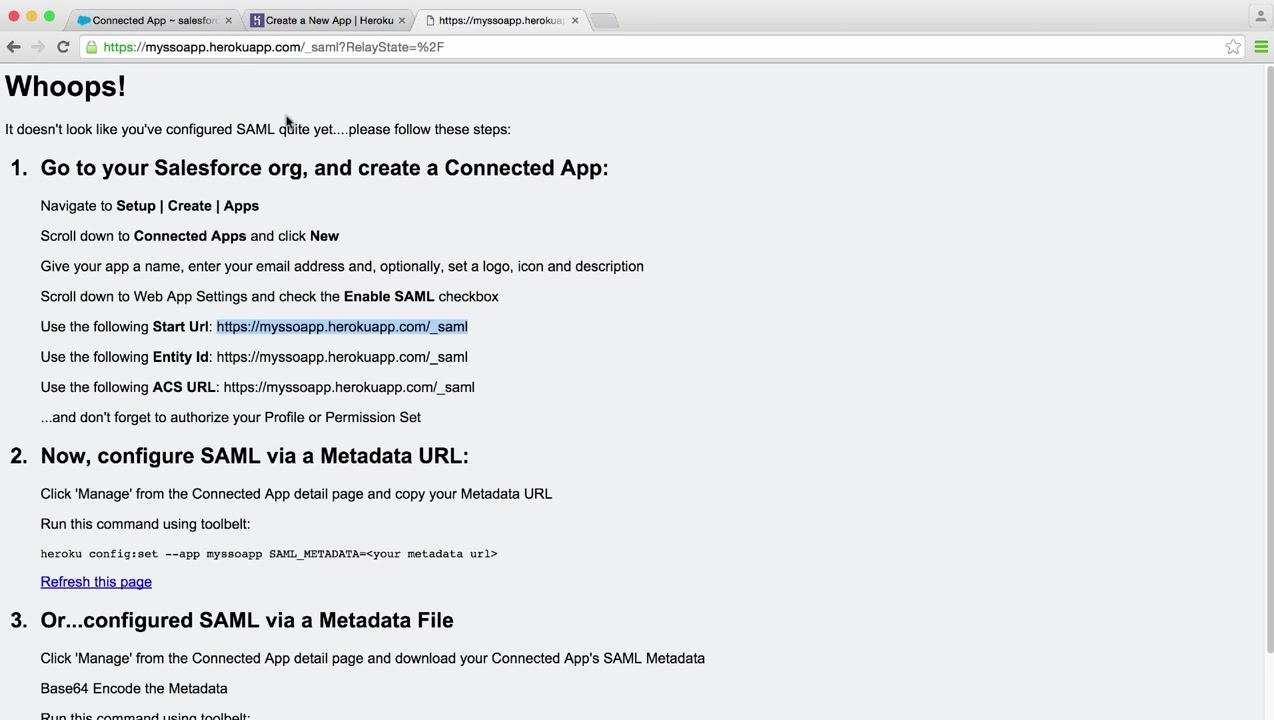Click the Whoops! heading
This screenshot has height=720, width=1274.
[66, 86]
